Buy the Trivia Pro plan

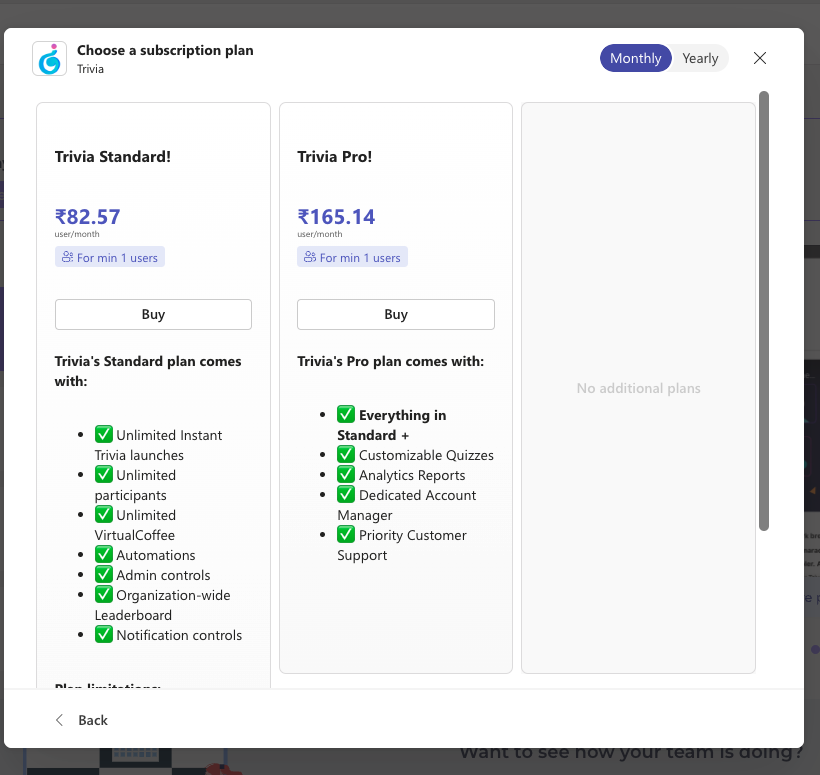point(395,314)
